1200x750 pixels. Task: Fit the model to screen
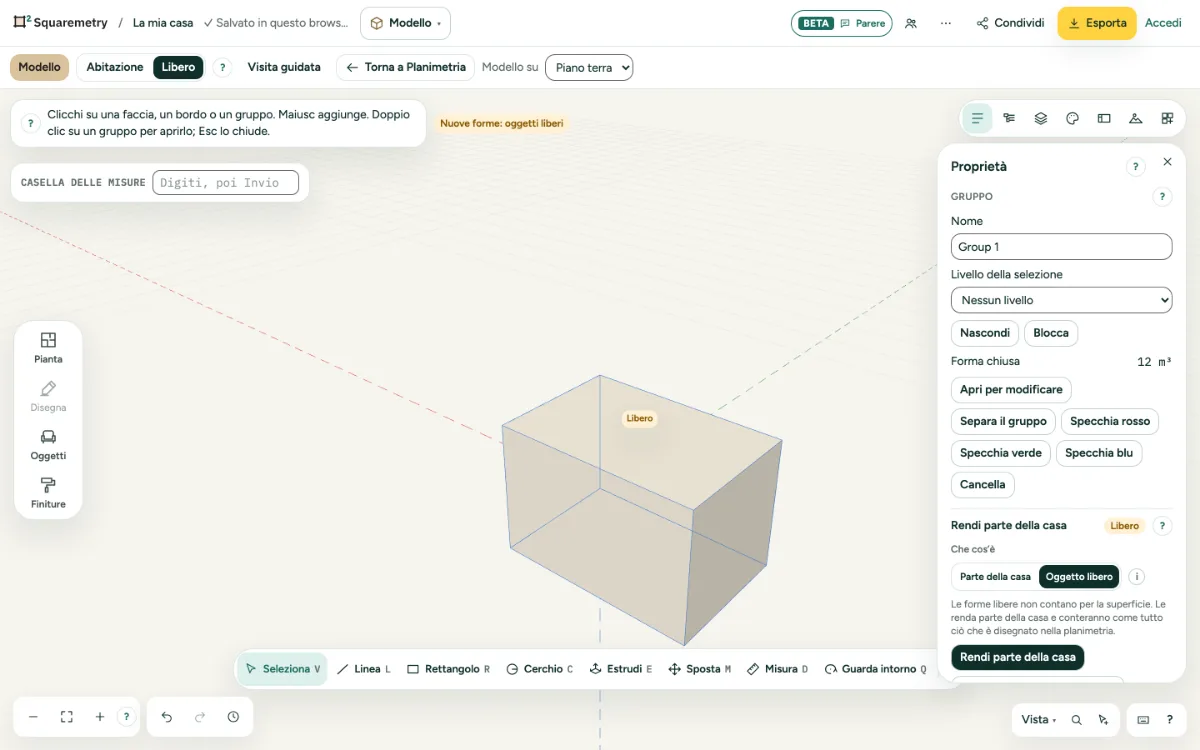coord(67,717)
